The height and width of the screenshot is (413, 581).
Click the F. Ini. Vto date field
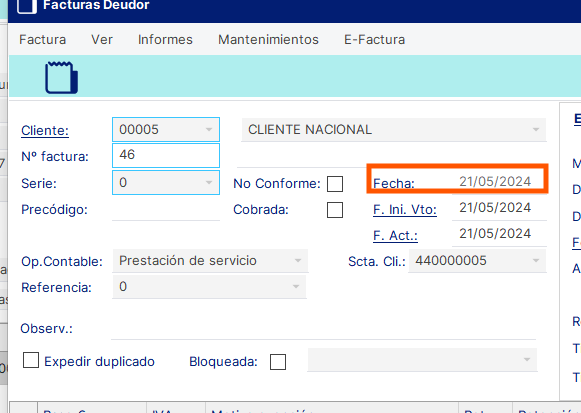pyautogui.click(x=499, y=208)
